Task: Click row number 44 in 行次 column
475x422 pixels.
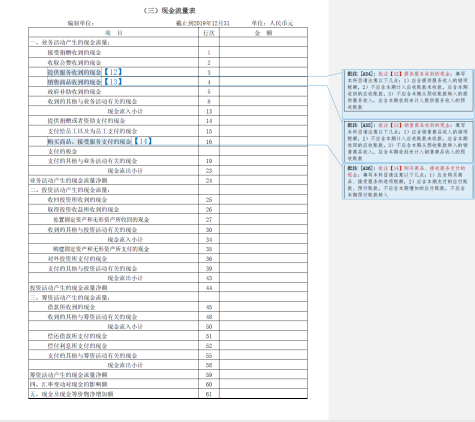Action: 209,288
